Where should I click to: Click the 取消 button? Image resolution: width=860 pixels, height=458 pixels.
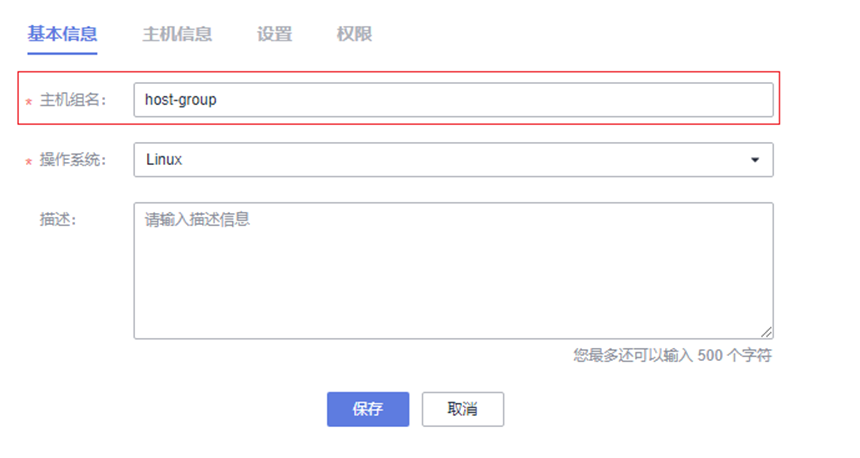[462, 409]
